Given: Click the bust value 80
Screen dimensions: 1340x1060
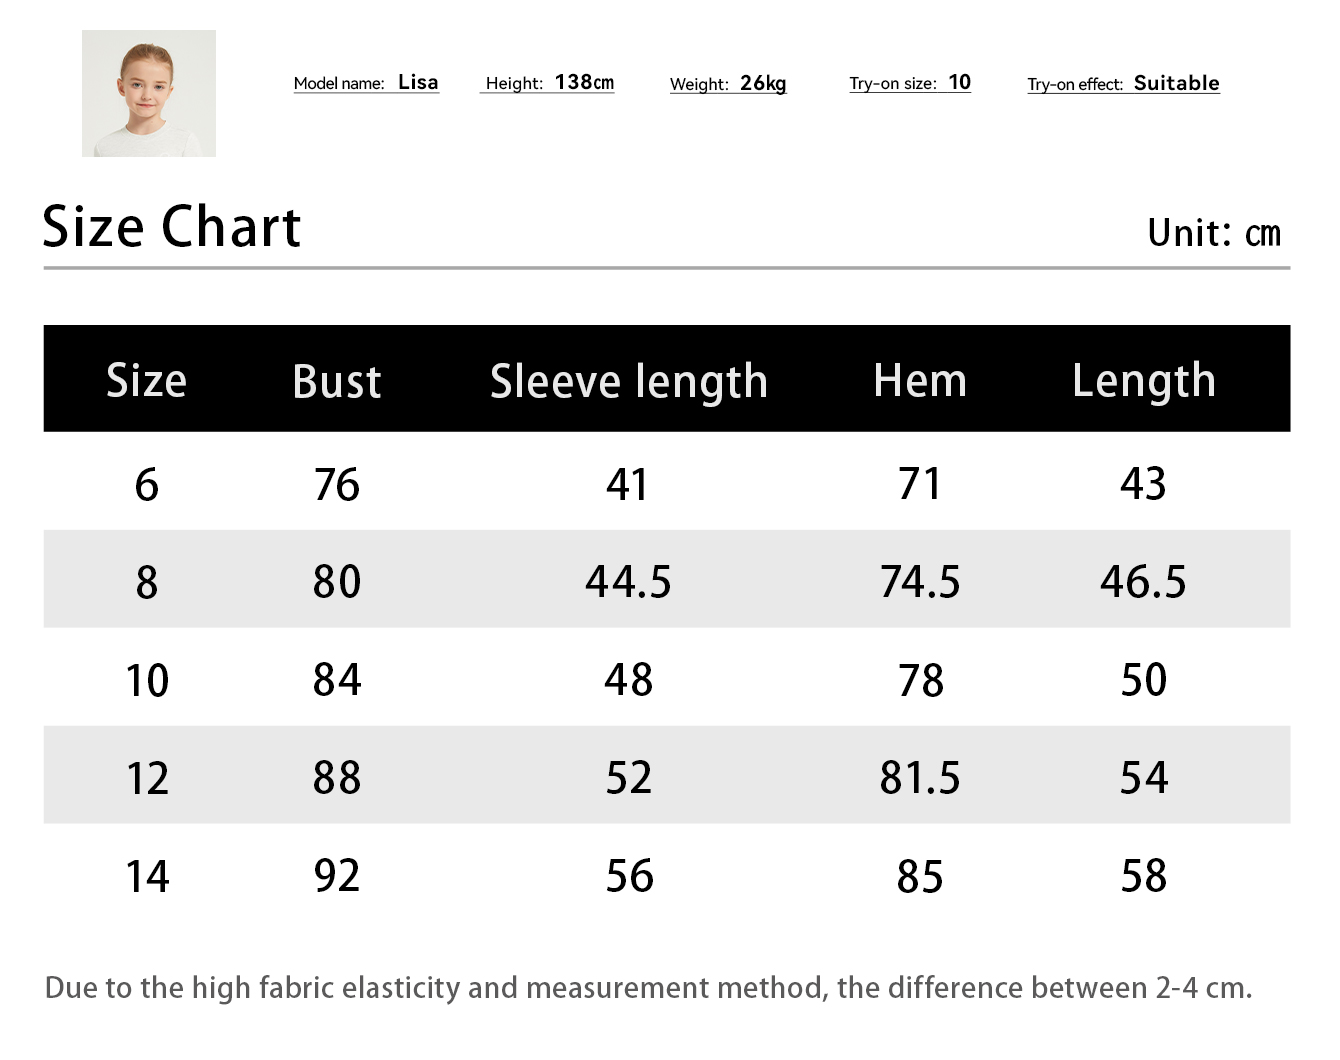Looking at the screenshot, I should pos(337,582).
